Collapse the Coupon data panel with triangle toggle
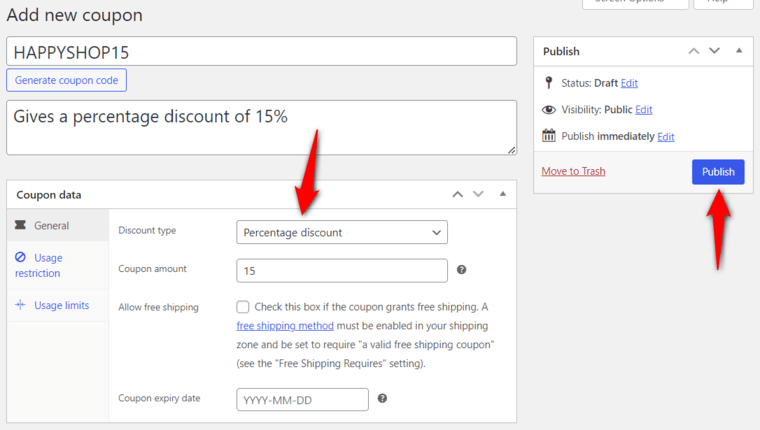This screenshot has width=760, height=430. tap(503, 194)
